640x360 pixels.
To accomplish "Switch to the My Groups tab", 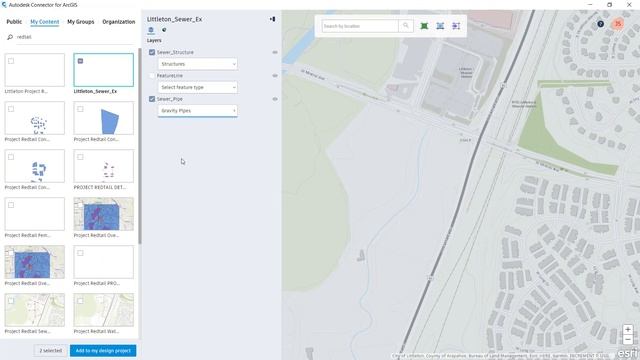I will click(x=81, y=22).
